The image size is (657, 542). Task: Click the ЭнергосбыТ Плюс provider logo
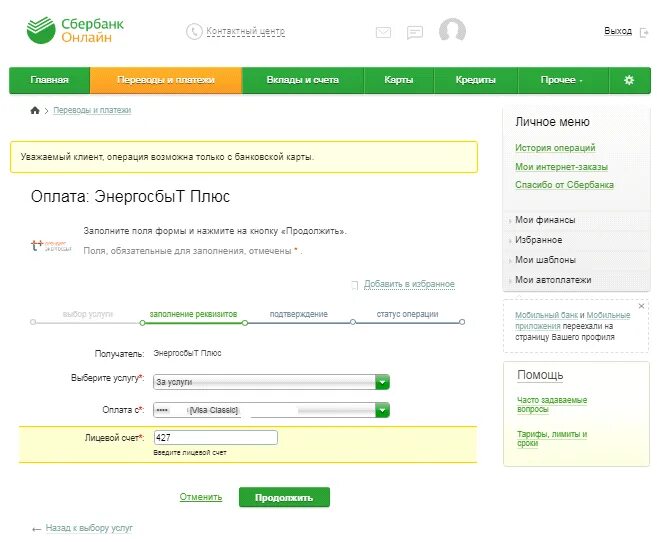tap(52, 245)
